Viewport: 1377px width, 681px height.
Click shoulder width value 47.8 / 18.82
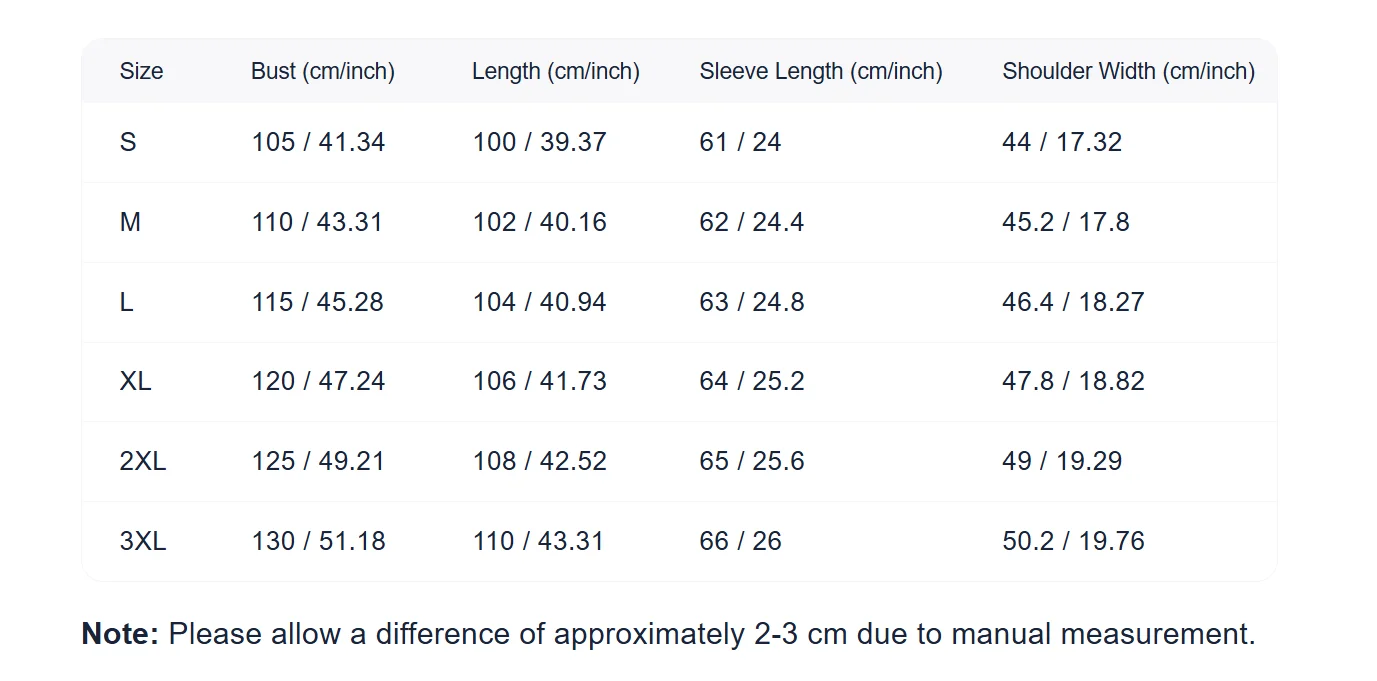click(1073, 381)
